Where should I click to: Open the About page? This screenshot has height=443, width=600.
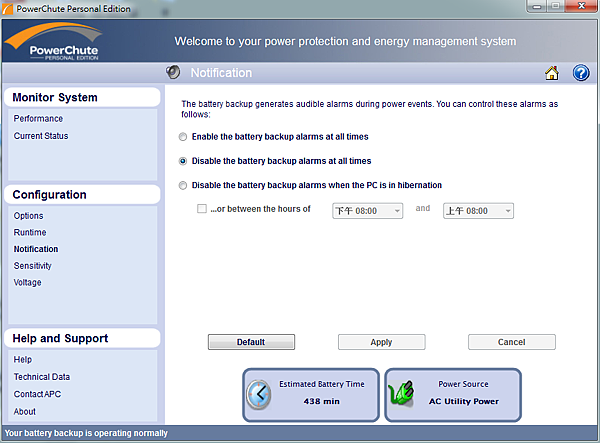tap(24, 412)
